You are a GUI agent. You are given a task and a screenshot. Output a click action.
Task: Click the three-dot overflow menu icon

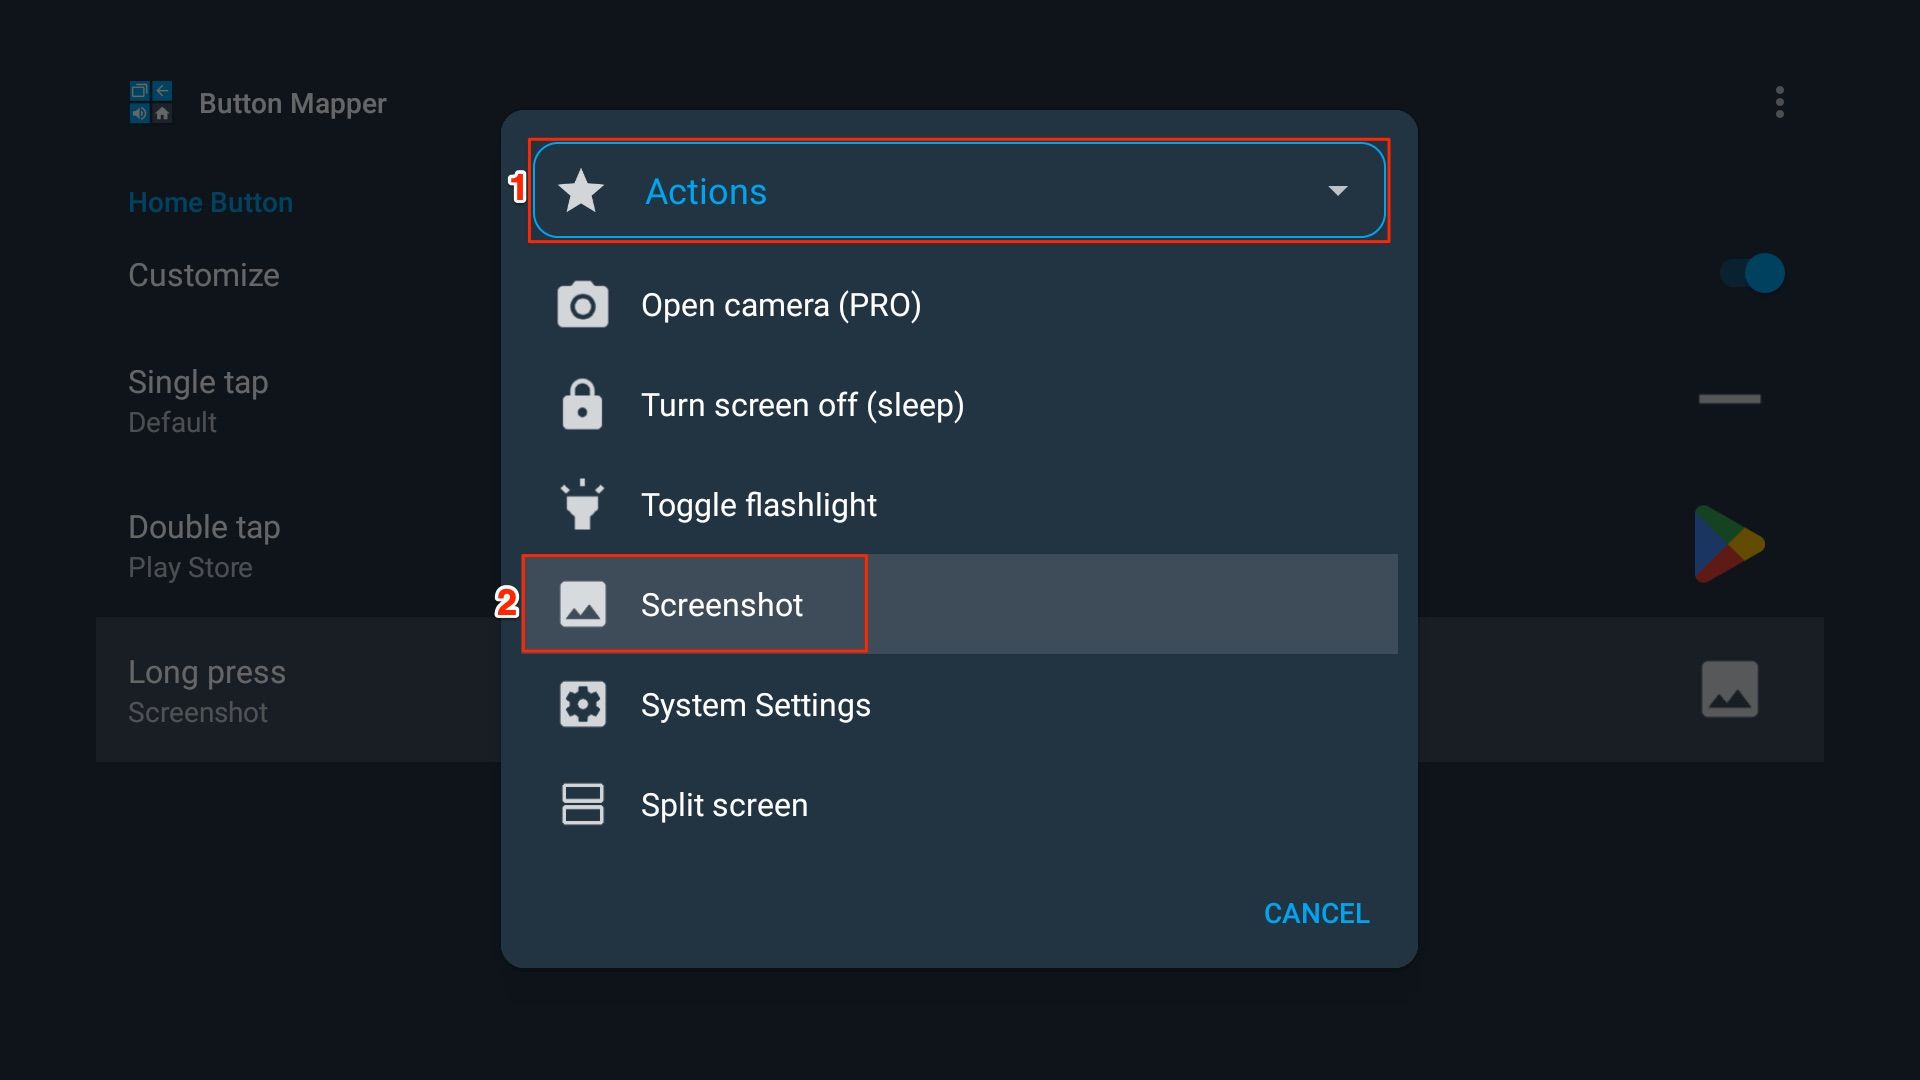1780,103
